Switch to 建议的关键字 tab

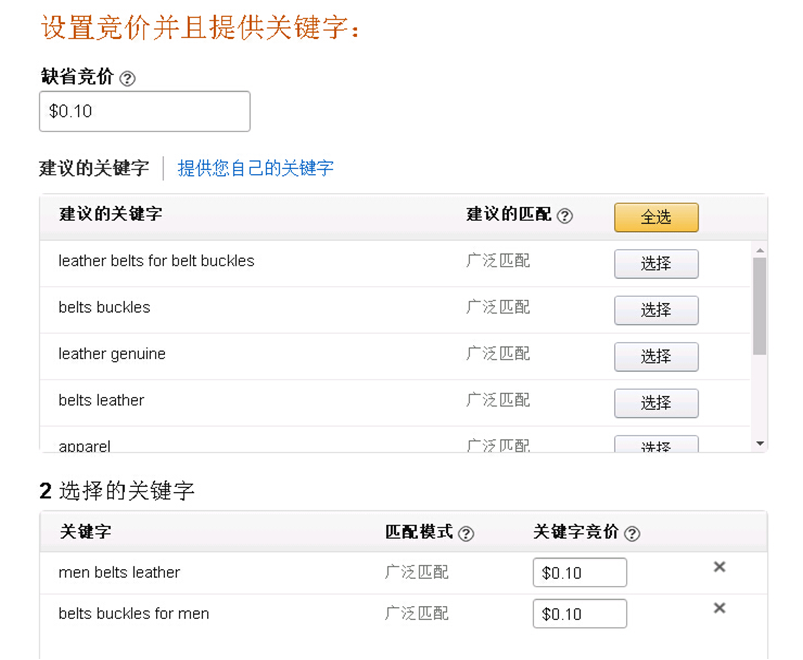point(94,168)
